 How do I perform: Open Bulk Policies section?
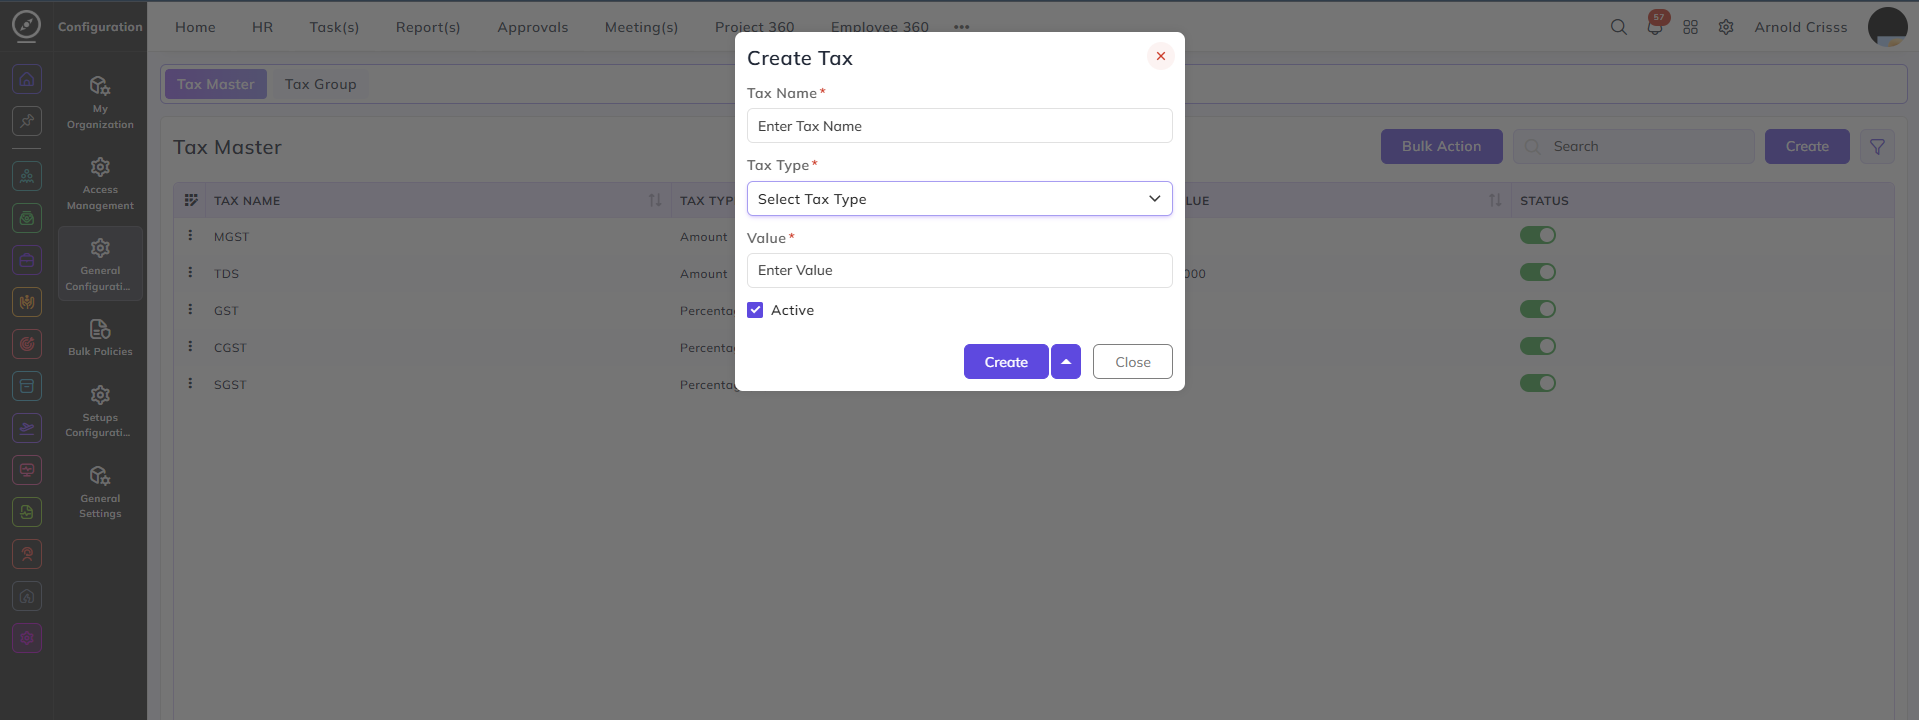point(100,337)
